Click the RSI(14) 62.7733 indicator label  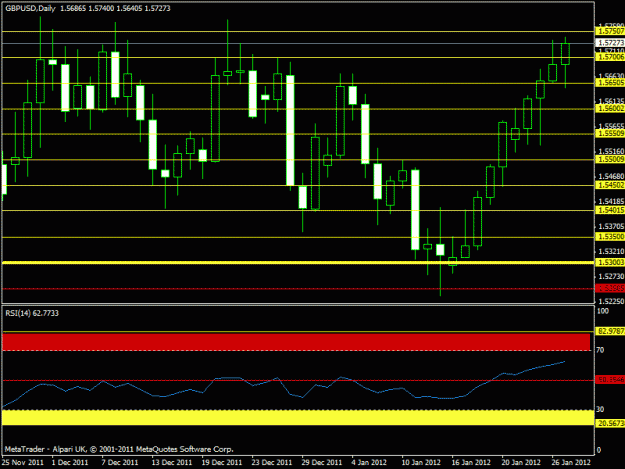(32, 313)
